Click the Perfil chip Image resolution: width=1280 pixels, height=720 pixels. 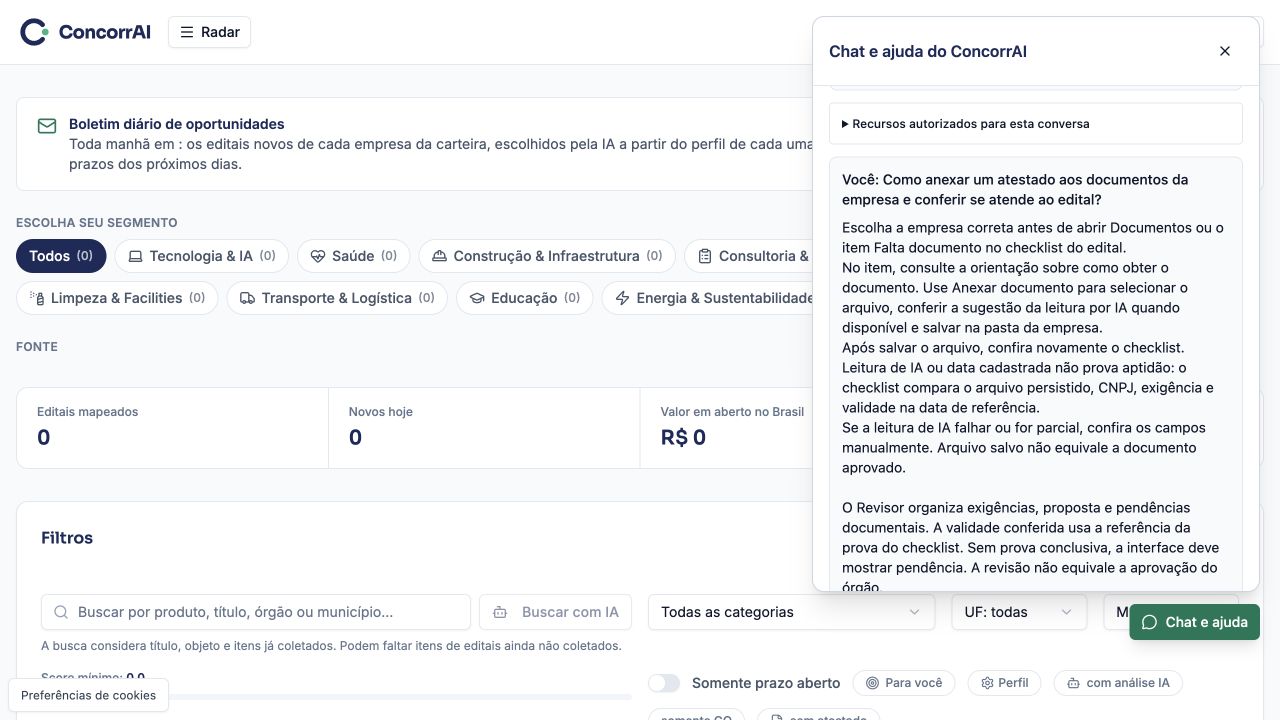(1004, 683)
